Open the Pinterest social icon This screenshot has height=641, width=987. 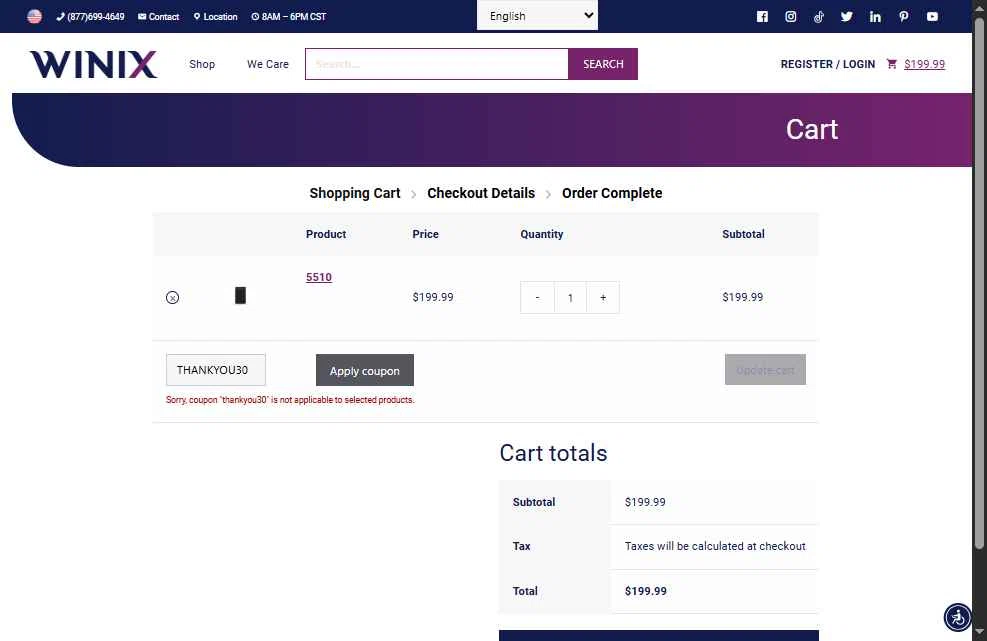(904, 16)
